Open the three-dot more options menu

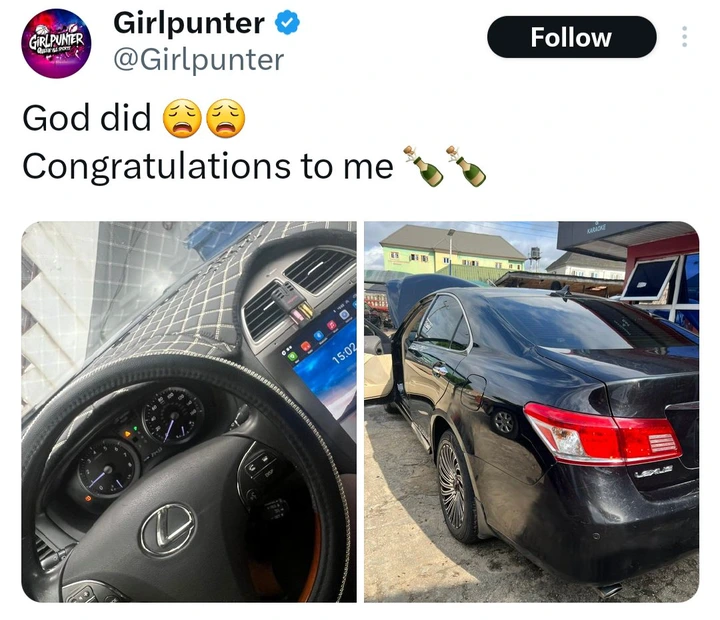click(x=684, y=37)
